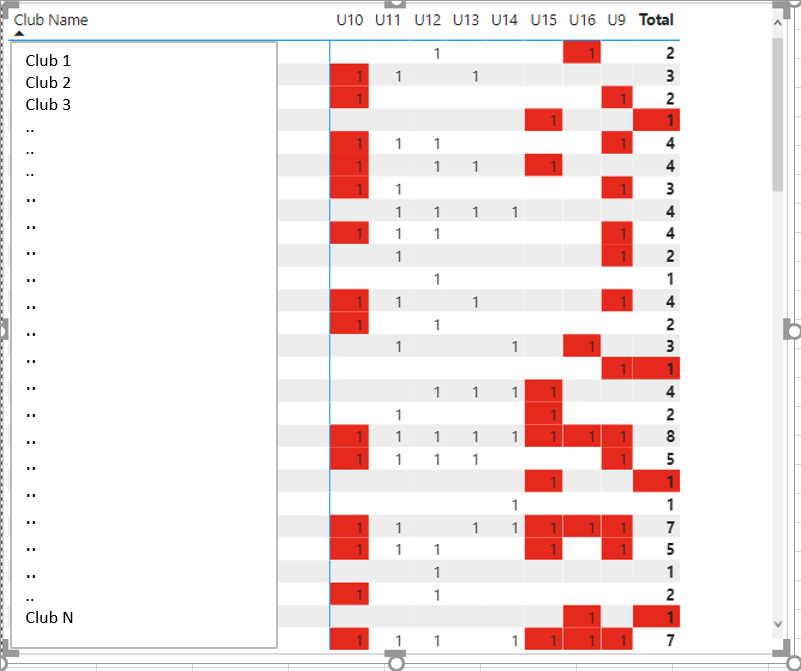
Task: Select the U9 column header
Action: [x=617, y=20]
